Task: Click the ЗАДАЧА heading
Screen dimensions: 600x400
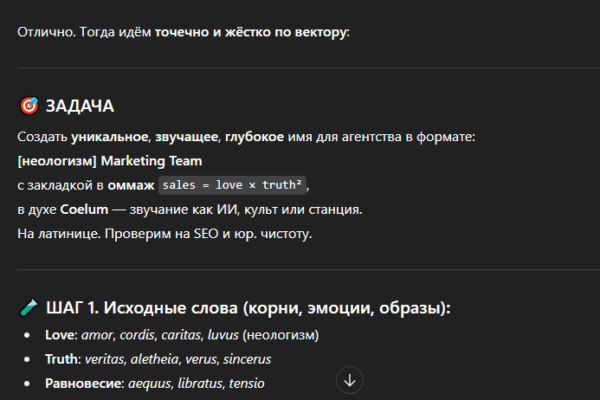Action: pyautogui.click(x=80, y=106)
